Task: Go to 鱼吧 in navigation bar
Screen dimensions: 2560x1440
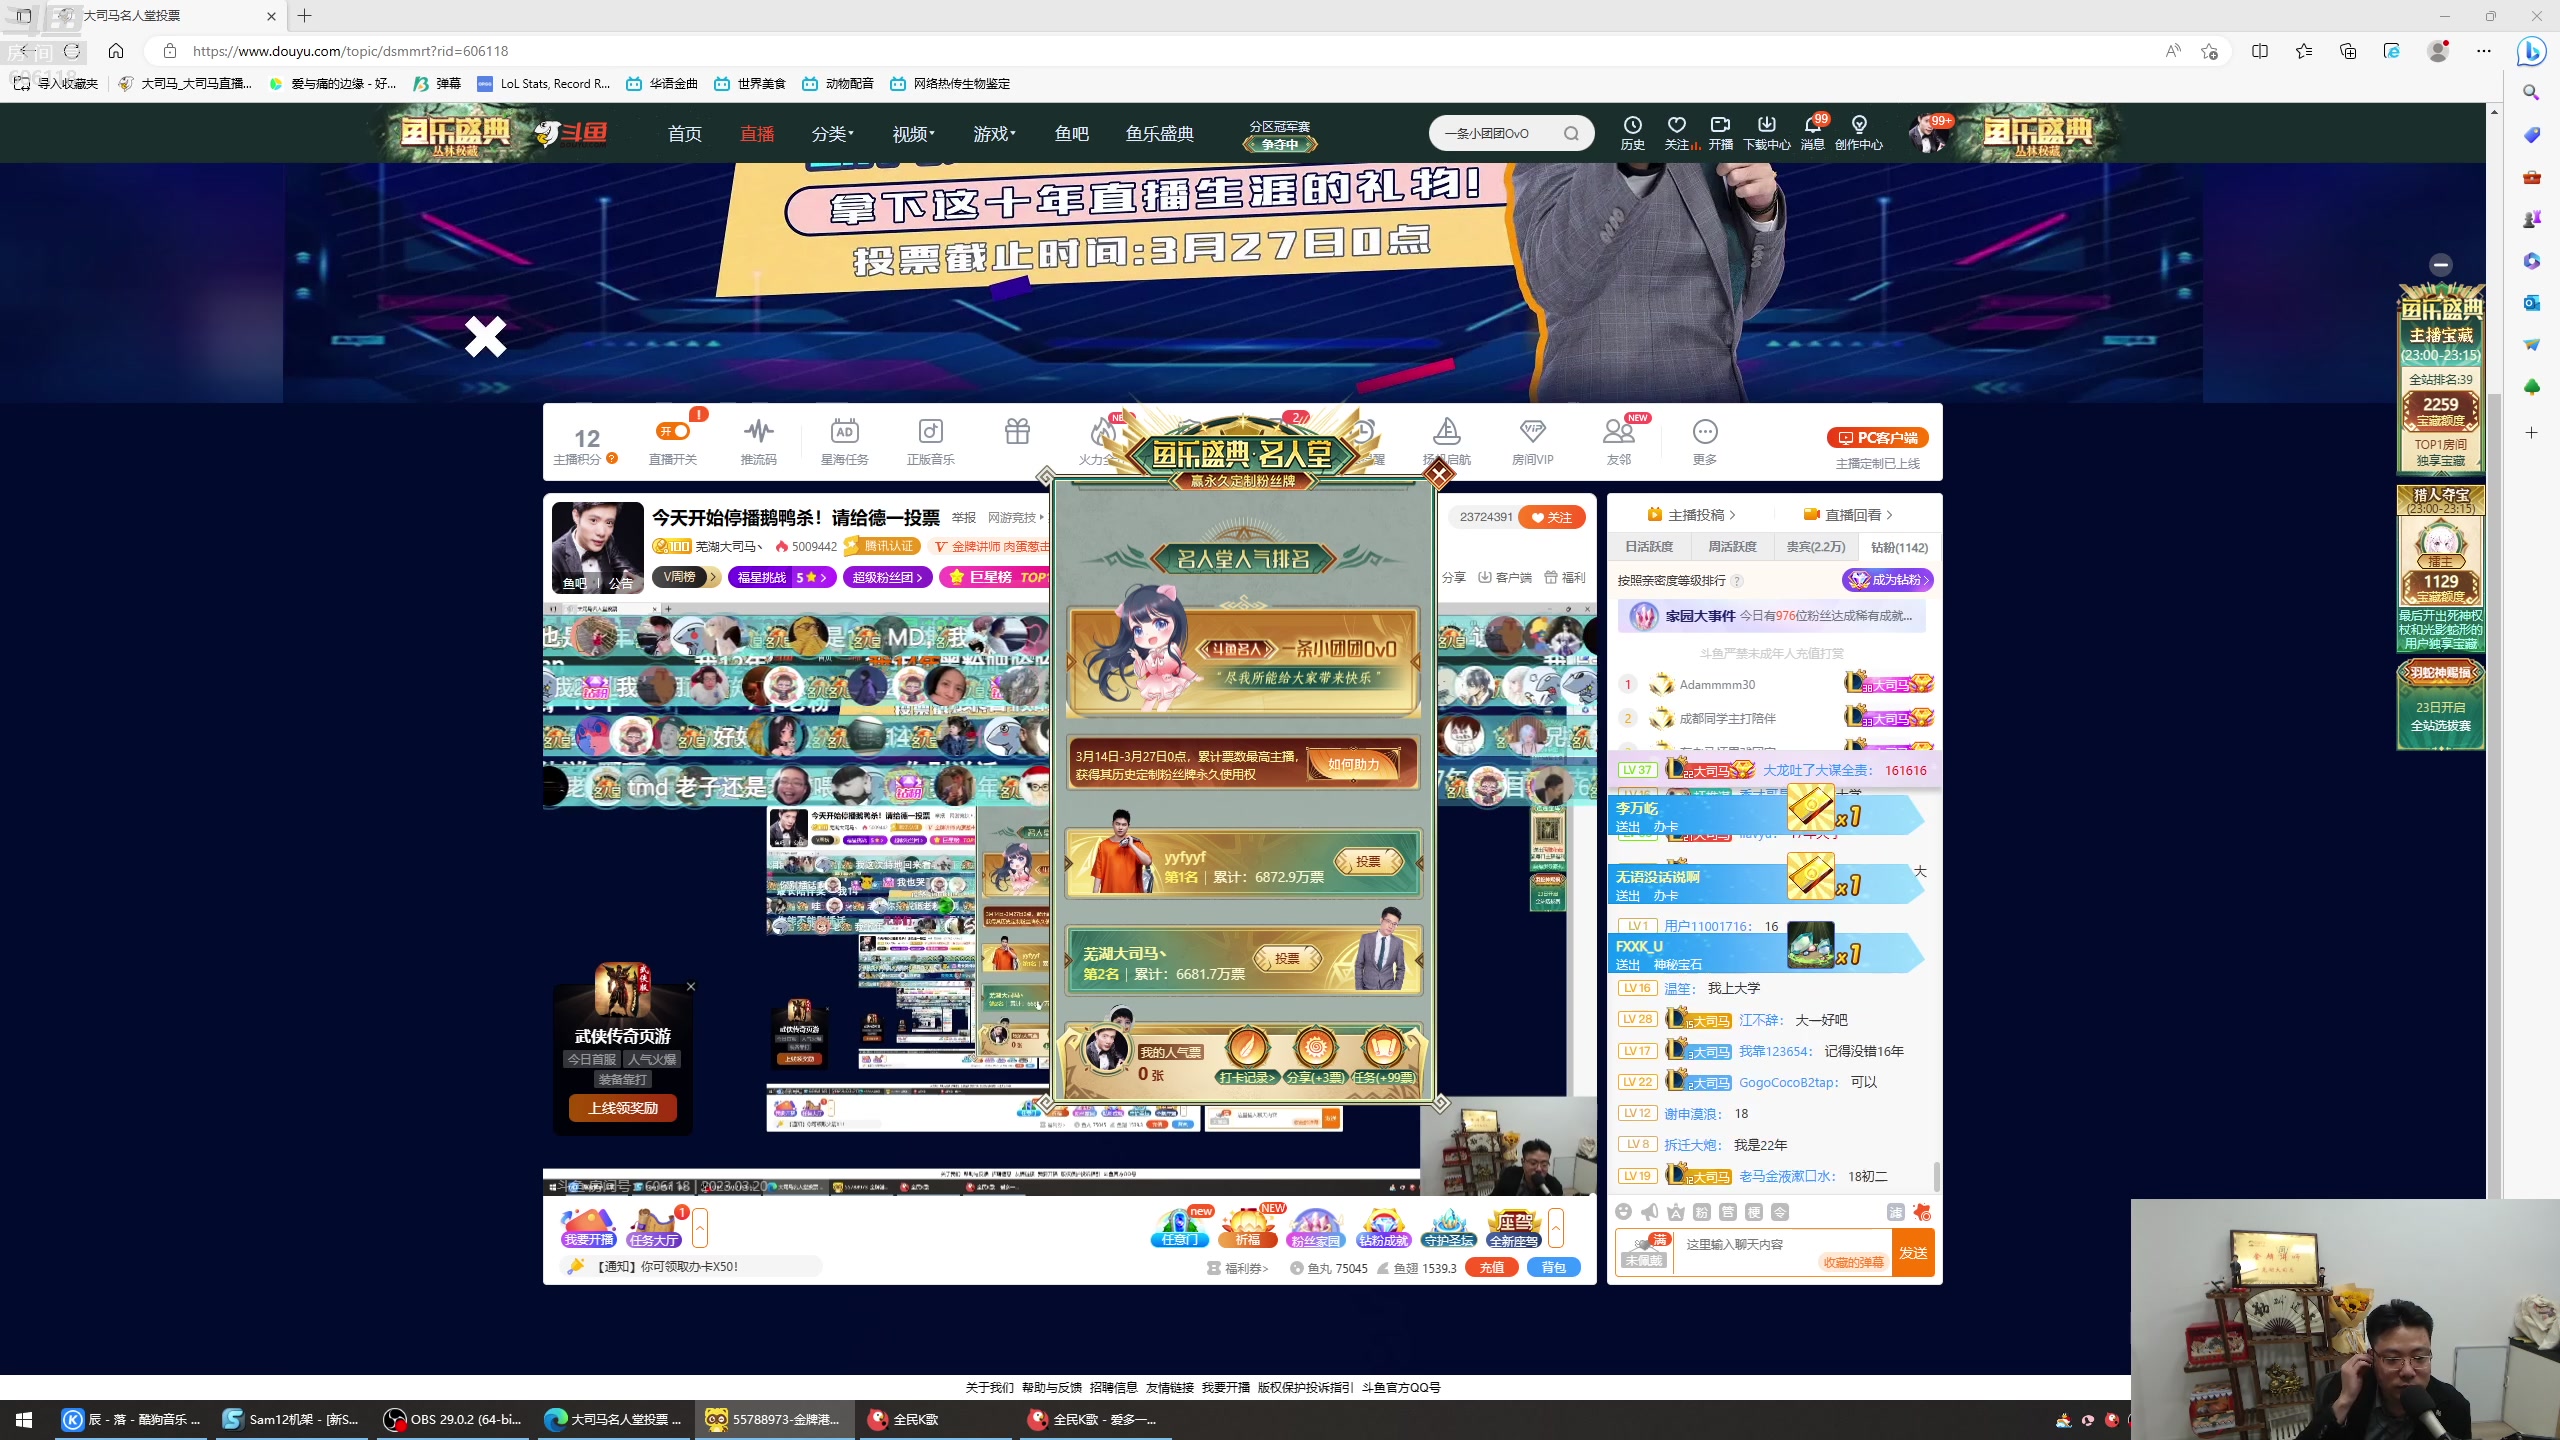Action: coord(1071,134)
